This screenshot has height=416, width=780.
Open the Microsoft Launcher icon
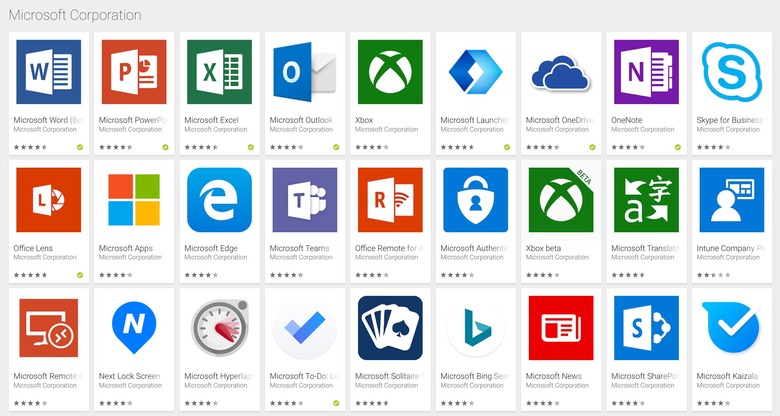click(x=476, y=72)
